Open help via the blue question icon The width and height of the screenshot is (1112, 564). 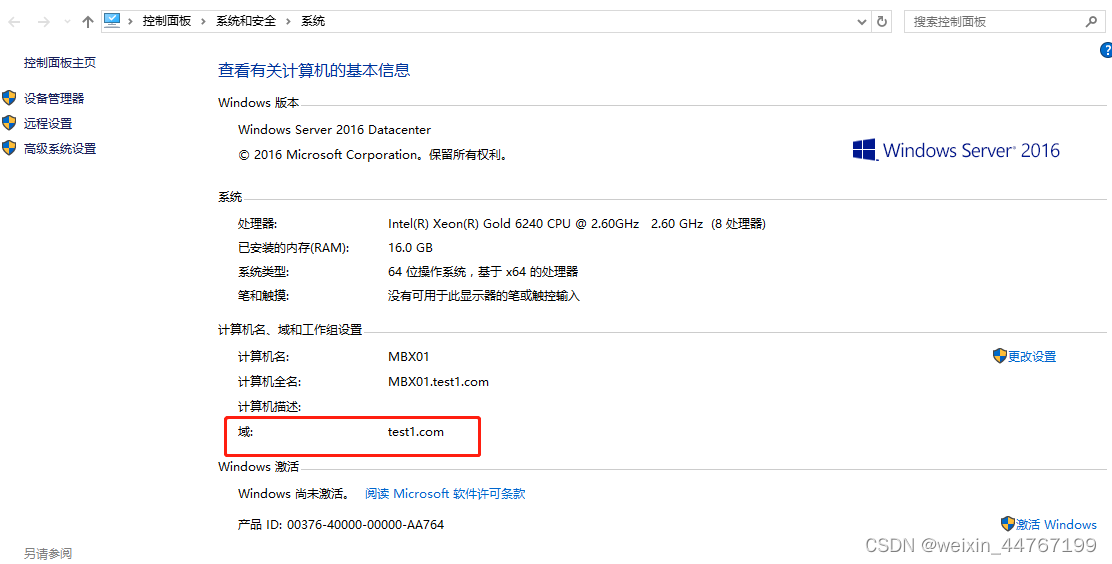coord(1106,50)
